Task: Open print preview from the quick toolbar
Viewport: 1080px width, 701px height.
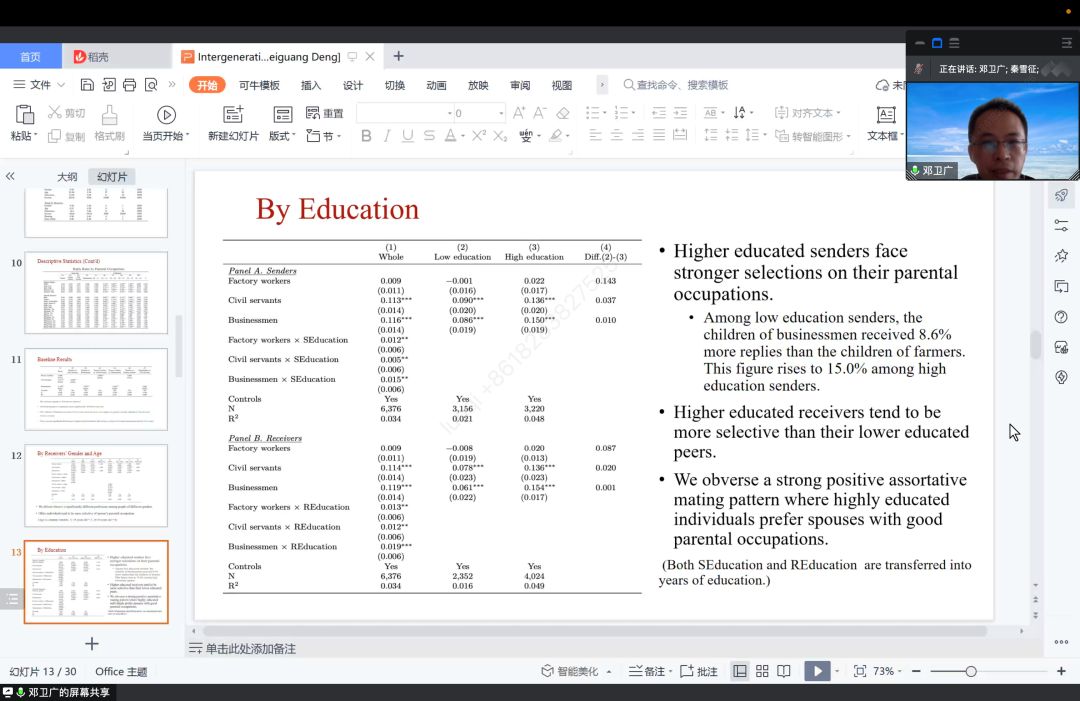Action: pos(151,85)
